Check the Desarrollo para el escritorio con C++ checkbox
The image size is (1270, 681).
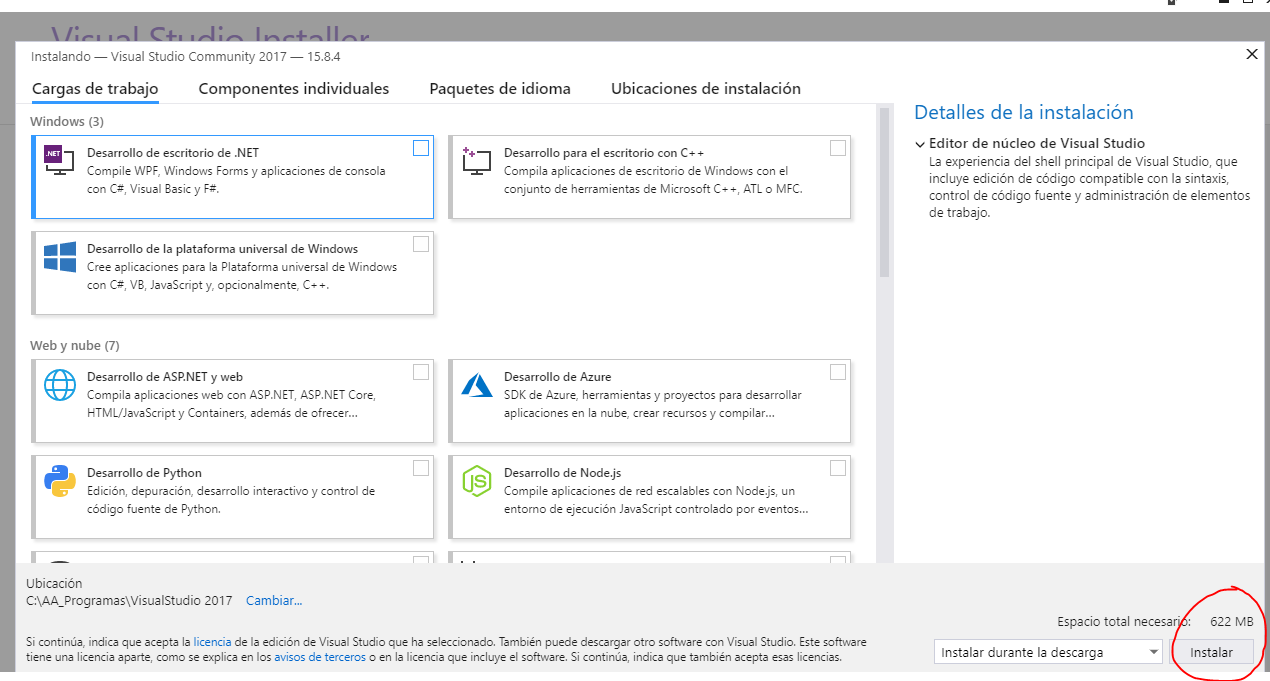click(x=838, y=148)
